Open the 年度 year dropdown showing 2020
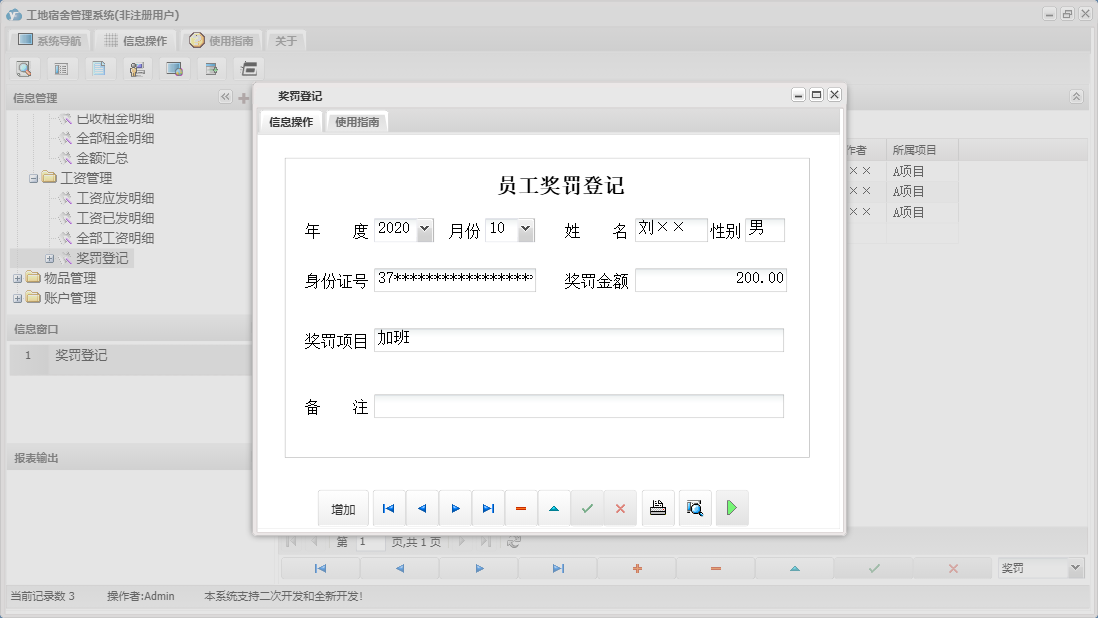Image resolution: width=1098 pixels, height=618 pixels. point(425,229)
